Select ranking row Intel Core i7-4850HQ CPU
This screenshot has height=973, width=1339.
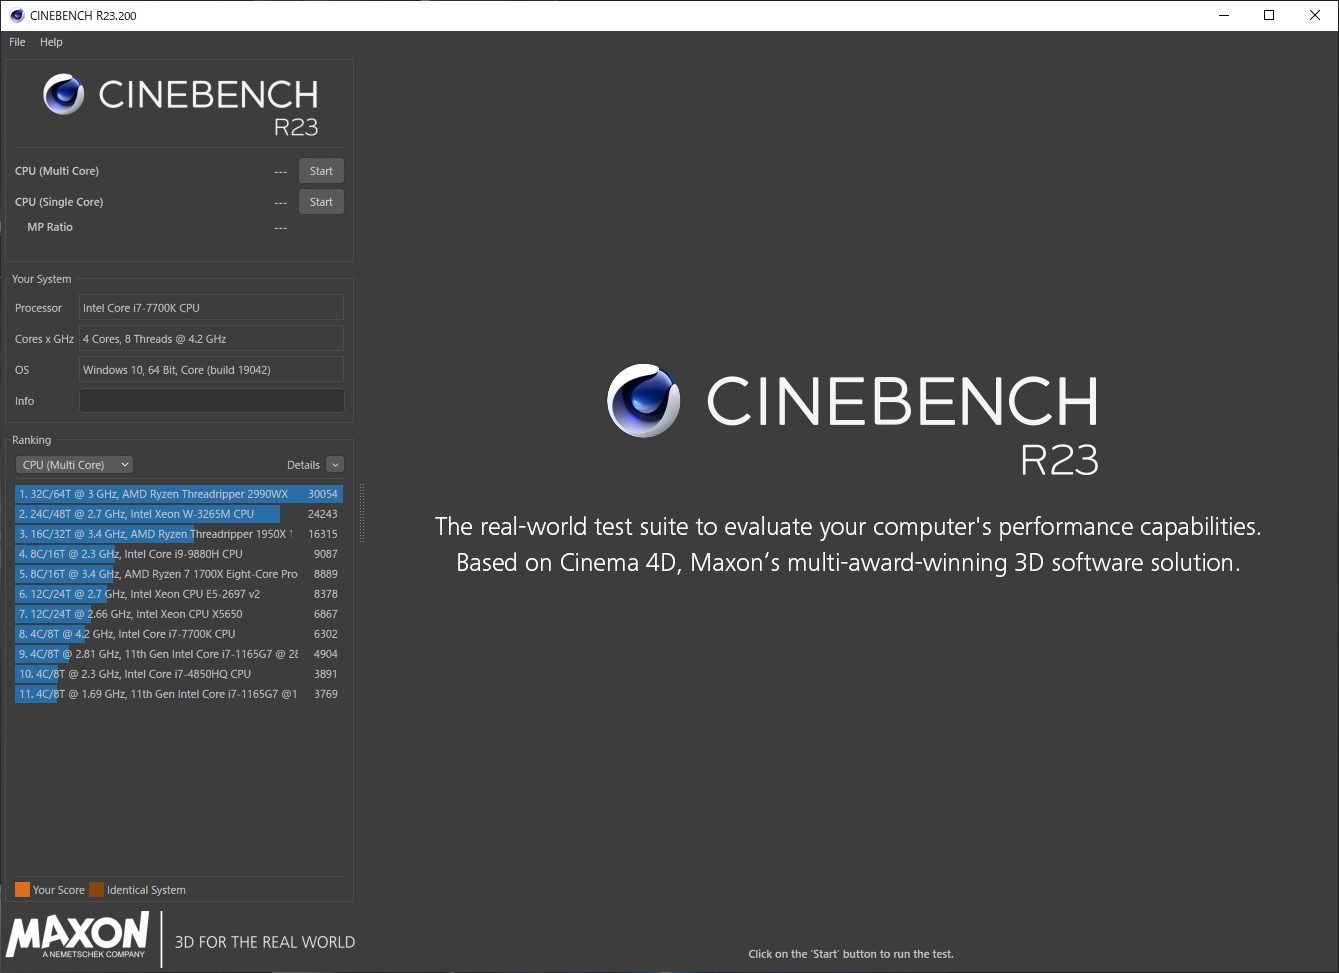click(x=179, y=674)
